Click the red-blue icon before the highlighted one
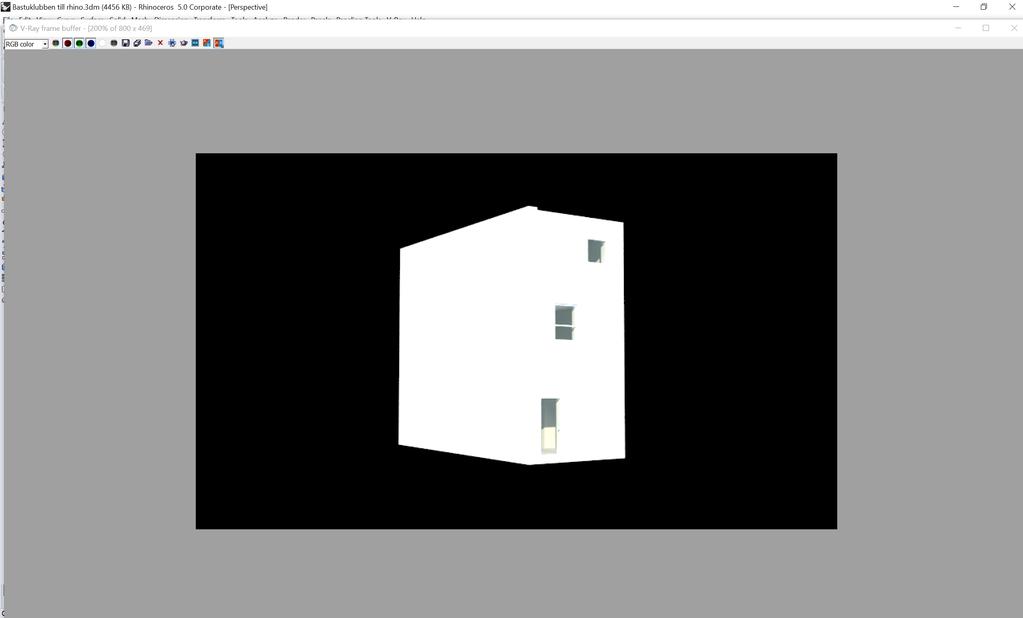The image size is (1023, 618). (x=207, y=43)
